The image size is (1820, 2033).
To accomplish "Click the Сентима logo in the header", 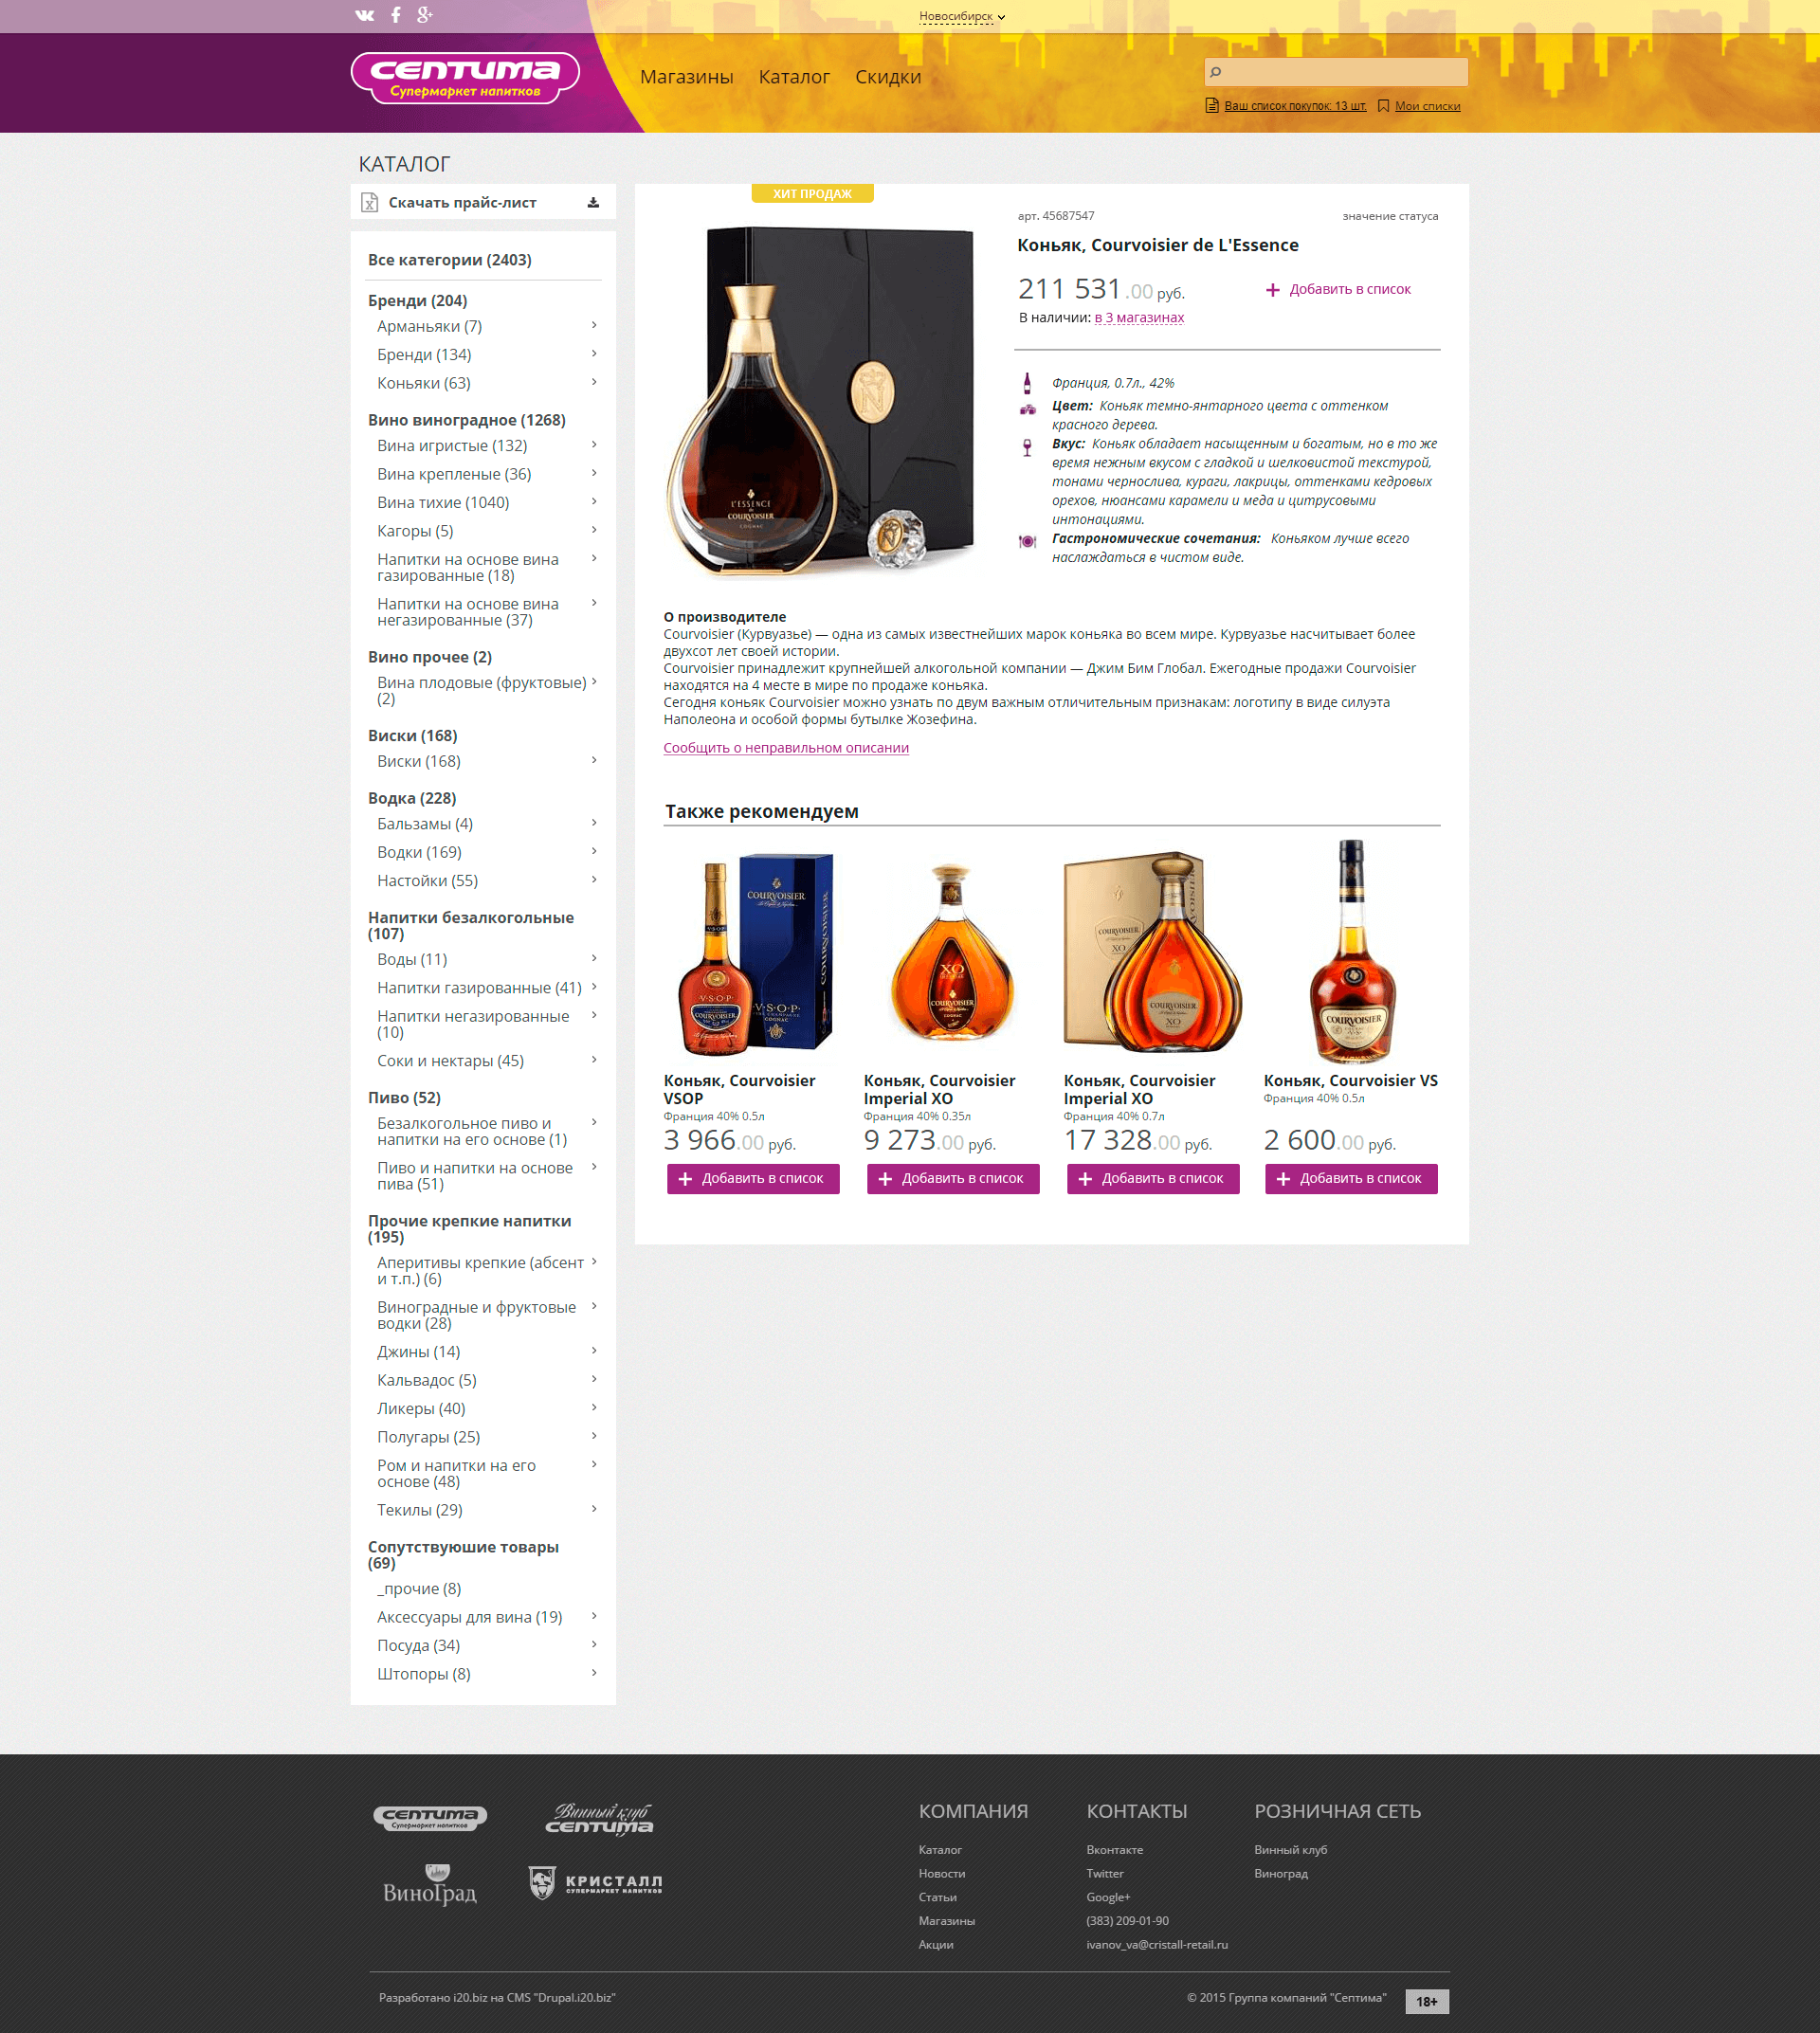I will 465,78.
